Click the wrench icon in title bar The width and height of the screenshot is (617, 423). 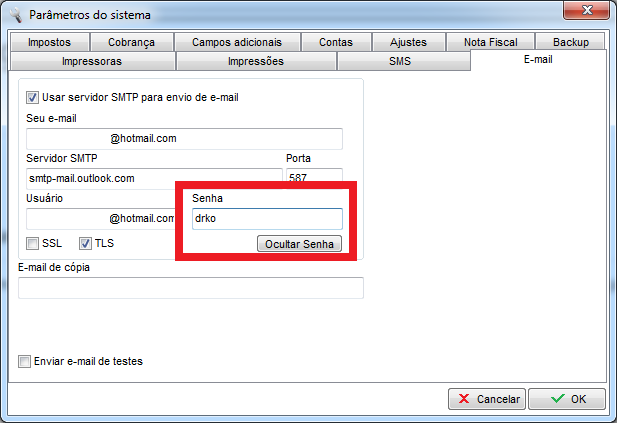coord(16,13)
